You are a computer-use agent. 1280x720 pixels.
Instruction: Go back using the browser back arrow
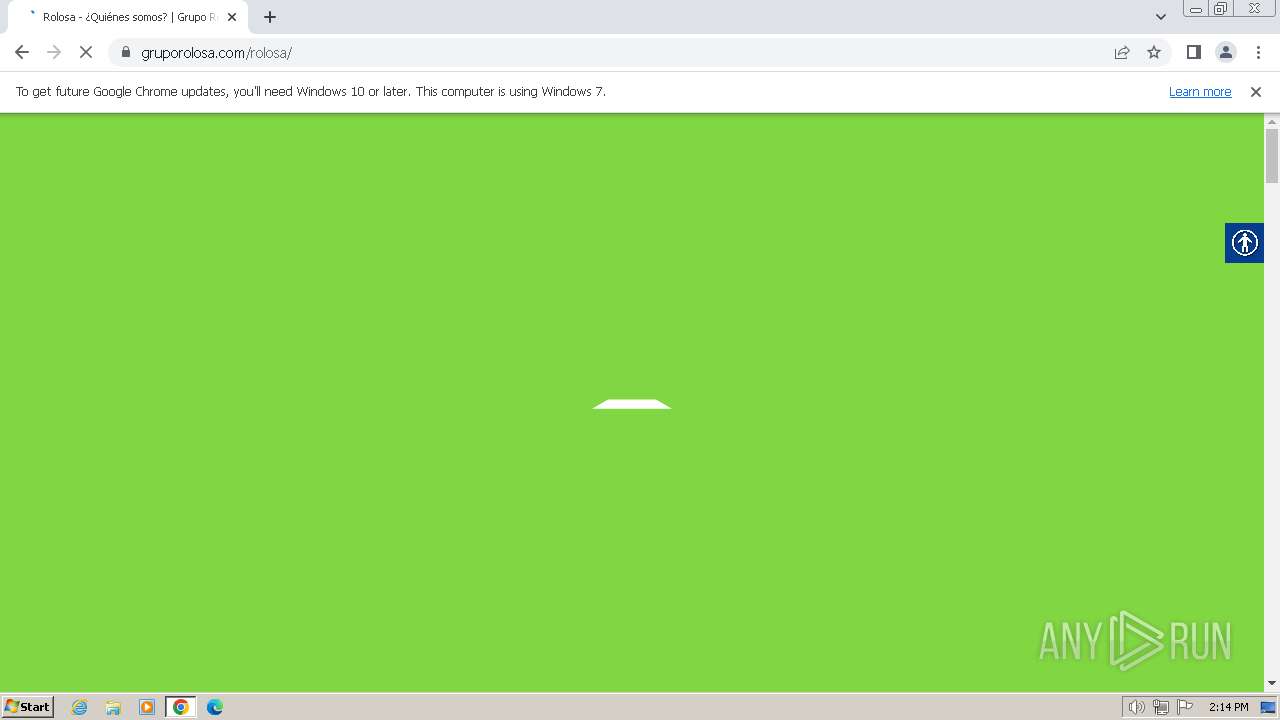(x=22, y=53)
